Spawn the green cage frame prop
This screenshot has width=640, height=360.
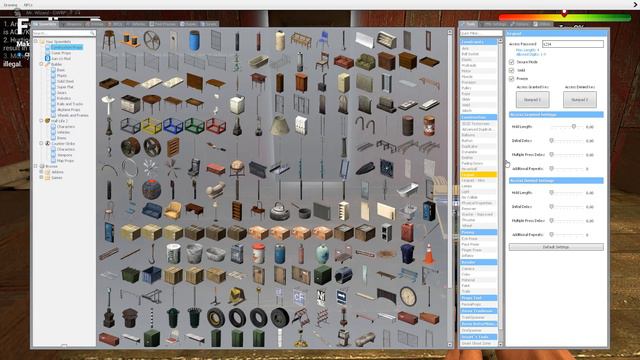pos(194,125)
